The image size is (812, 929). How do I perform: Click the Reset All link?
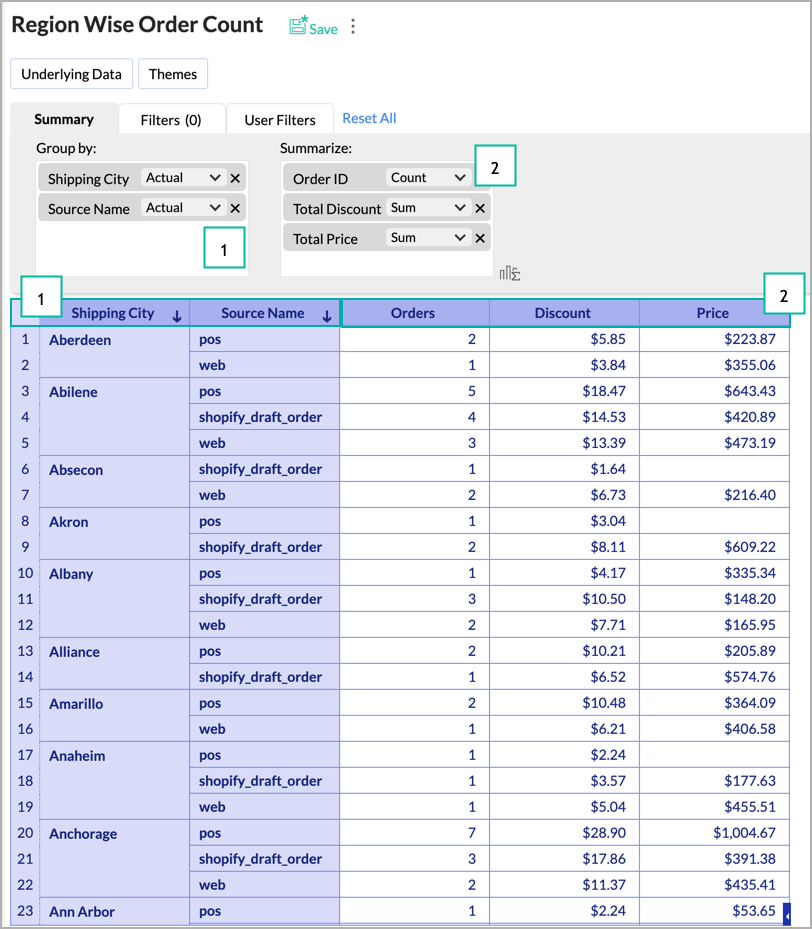click(x=369, y=117)
